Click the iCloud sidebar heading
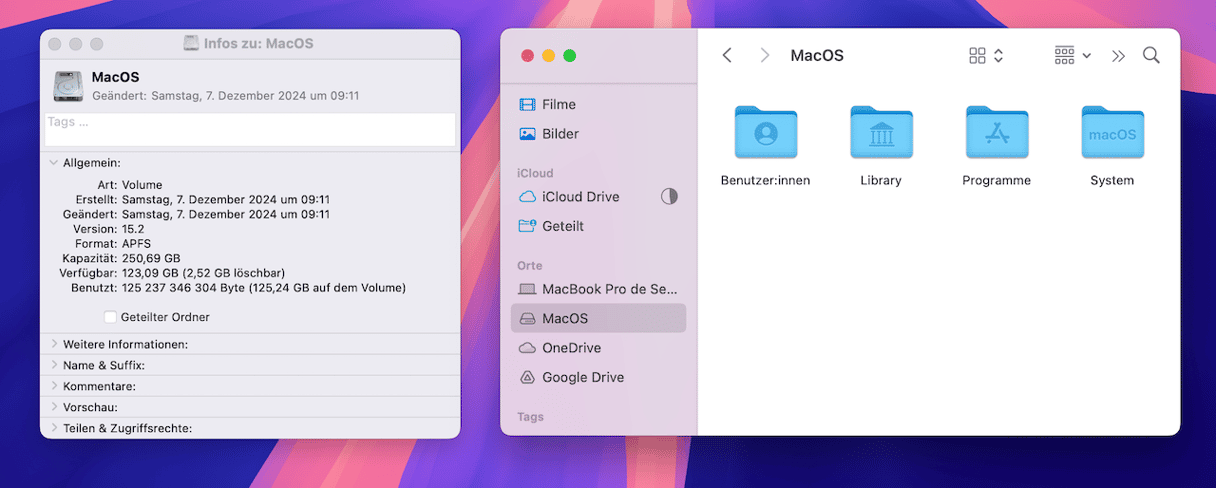 click(535, 173)
